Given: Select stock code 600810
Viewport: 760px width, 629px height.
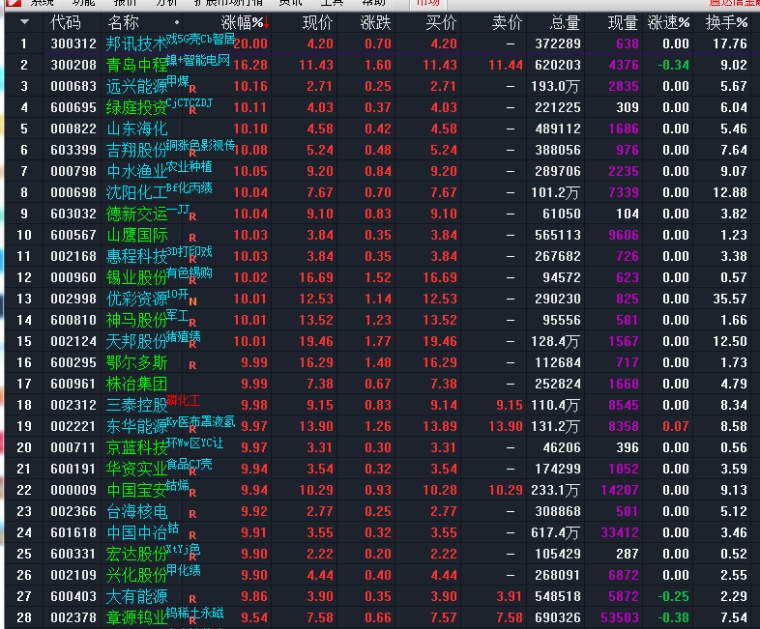Looking at the screenshot, I should 74,320.
